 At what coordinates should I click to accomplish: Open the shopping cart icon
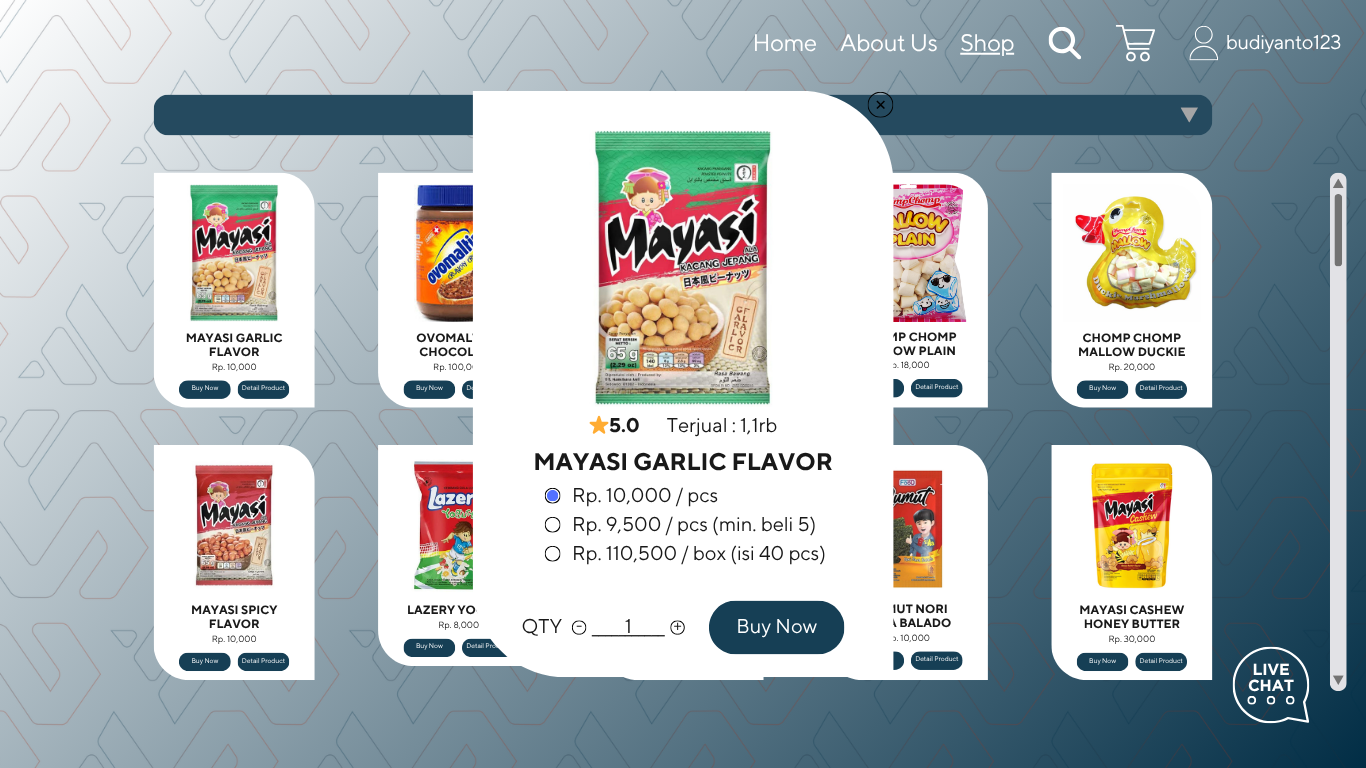1135,43
